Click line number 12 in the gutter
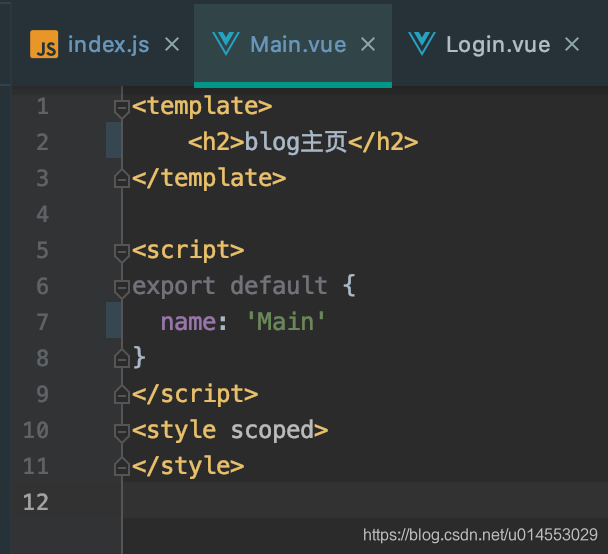 [36, 502]
